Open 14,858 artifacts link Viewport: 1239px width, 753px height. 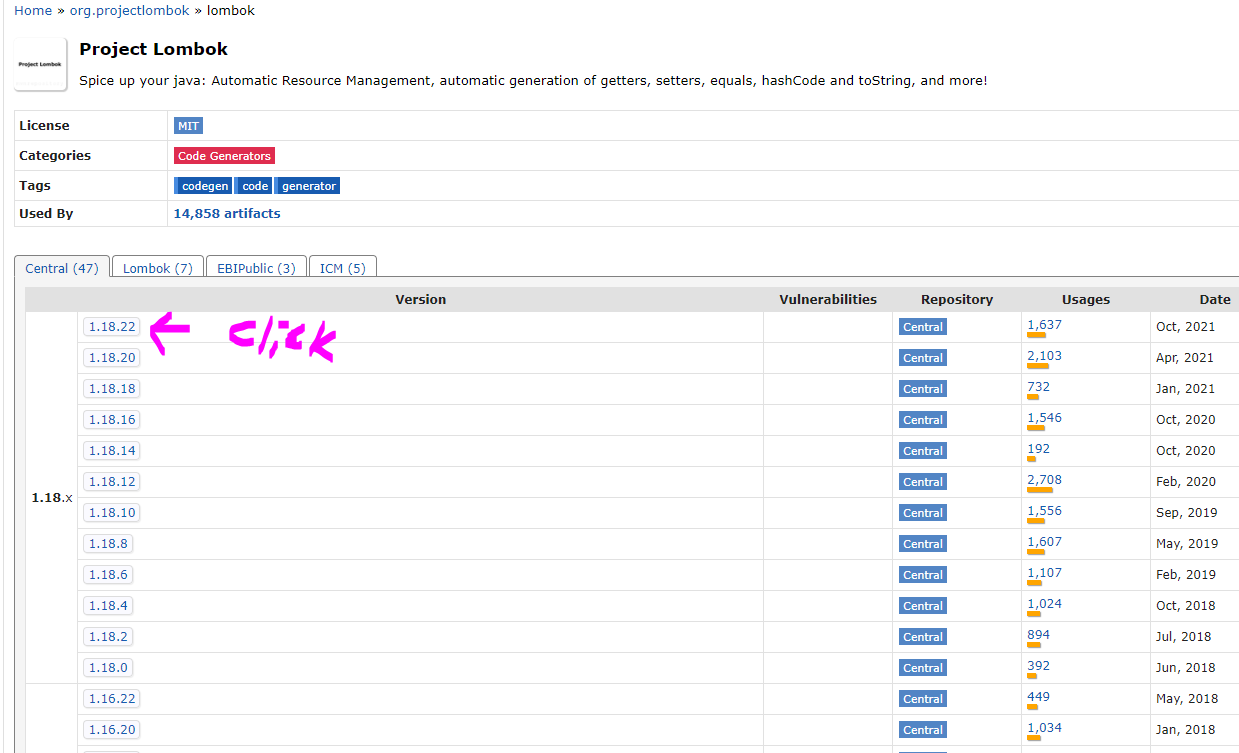click(x=227, y=213)
